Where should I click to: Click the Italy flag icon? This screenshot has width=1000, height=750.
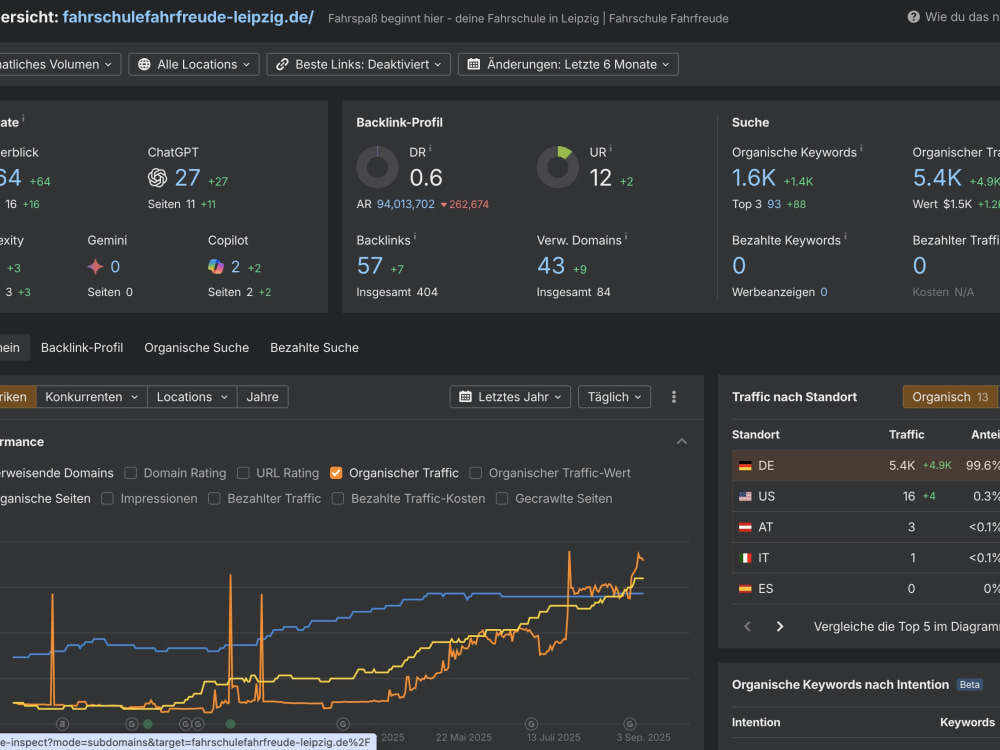pyautogui.click(x=745, y=558)
